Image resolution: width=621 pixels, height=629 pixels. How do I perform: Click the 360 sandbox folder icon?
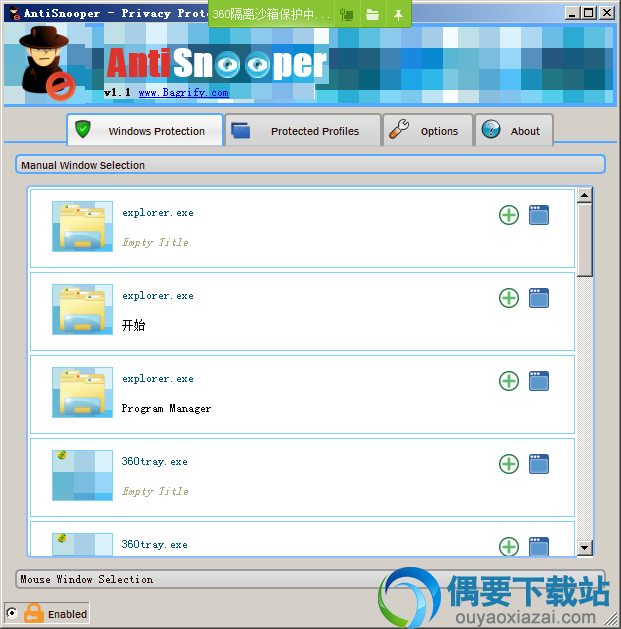point(372,15)
